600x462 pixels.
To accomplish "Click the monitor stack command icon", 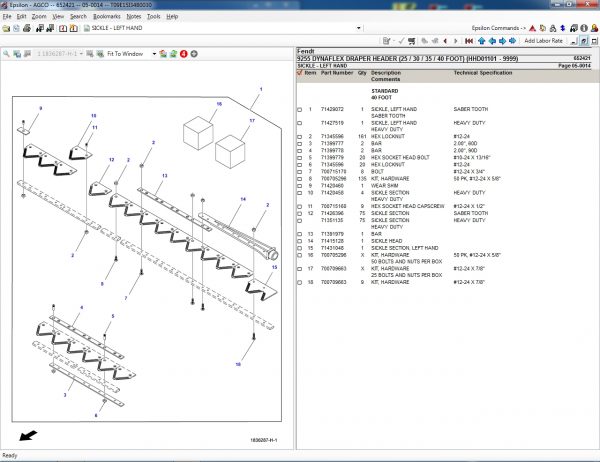I will [x=573, y=28].
